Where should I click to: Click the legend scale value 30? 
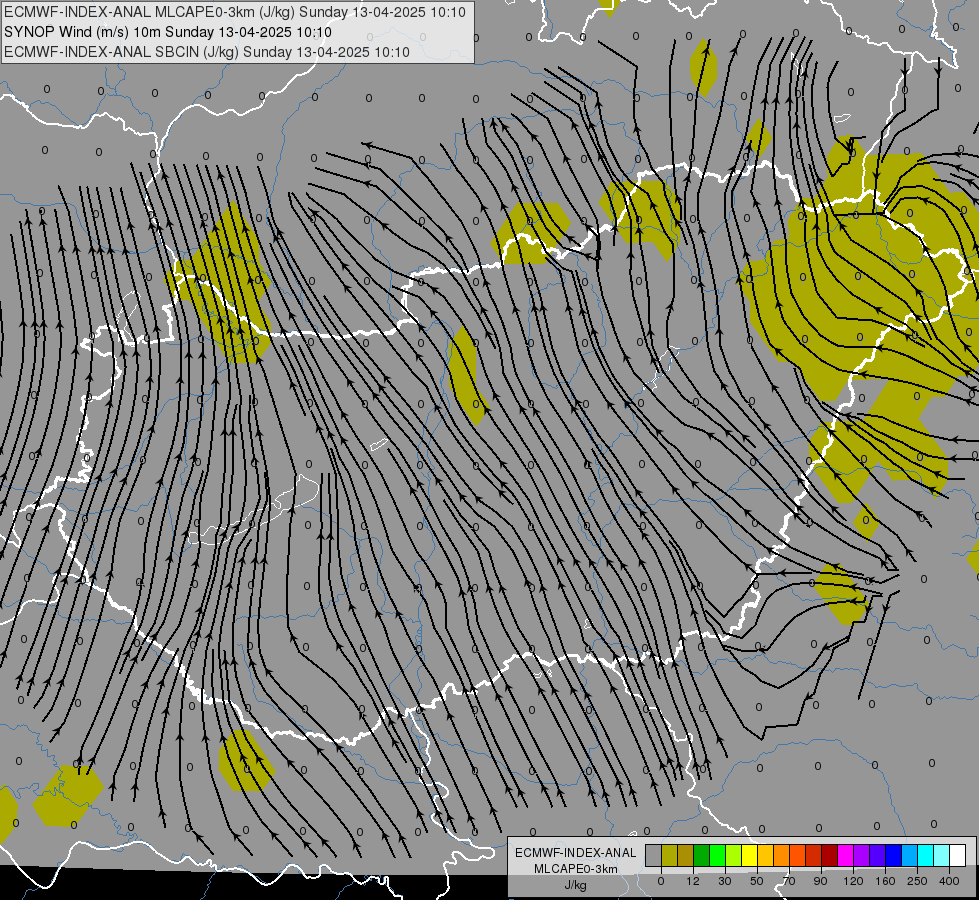point(725,881)
